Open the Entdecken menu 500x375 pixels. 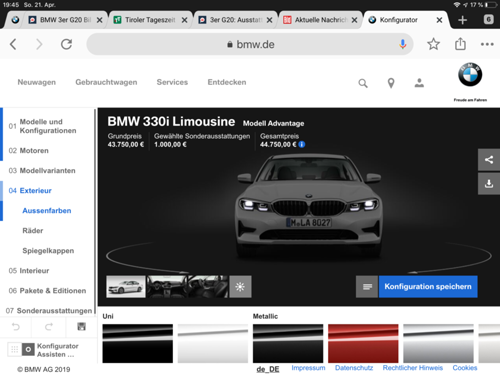(227, 82)
